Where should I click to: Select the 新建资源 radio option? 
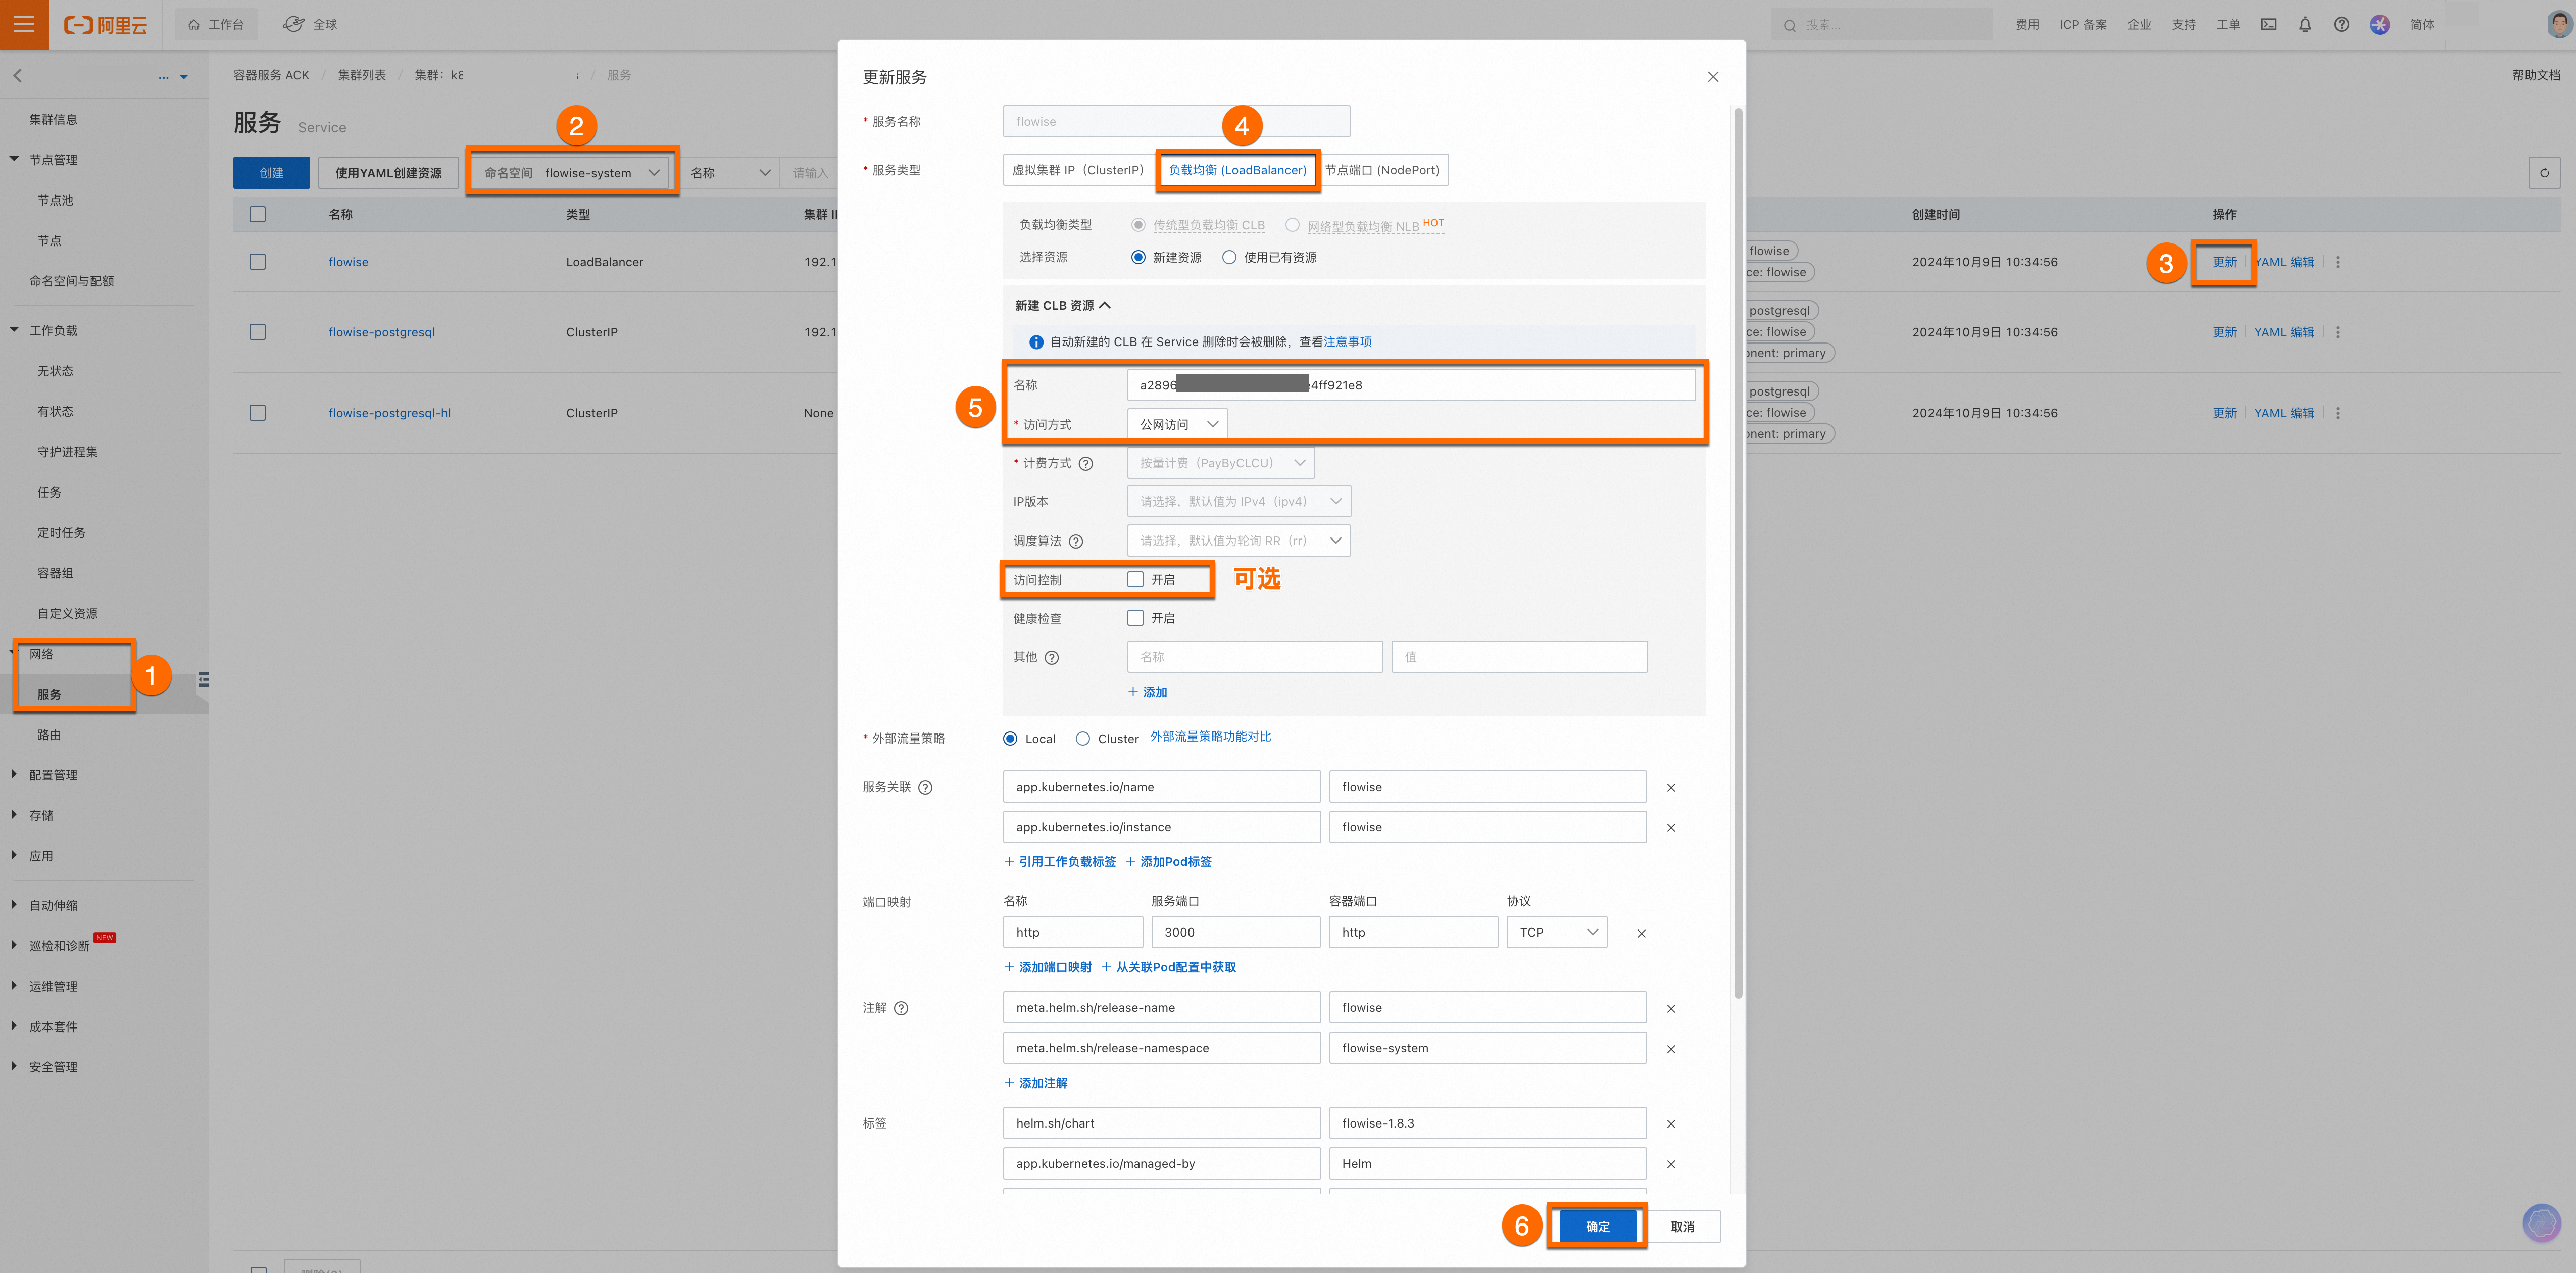pyautogui.click(x=1137, y=257)
